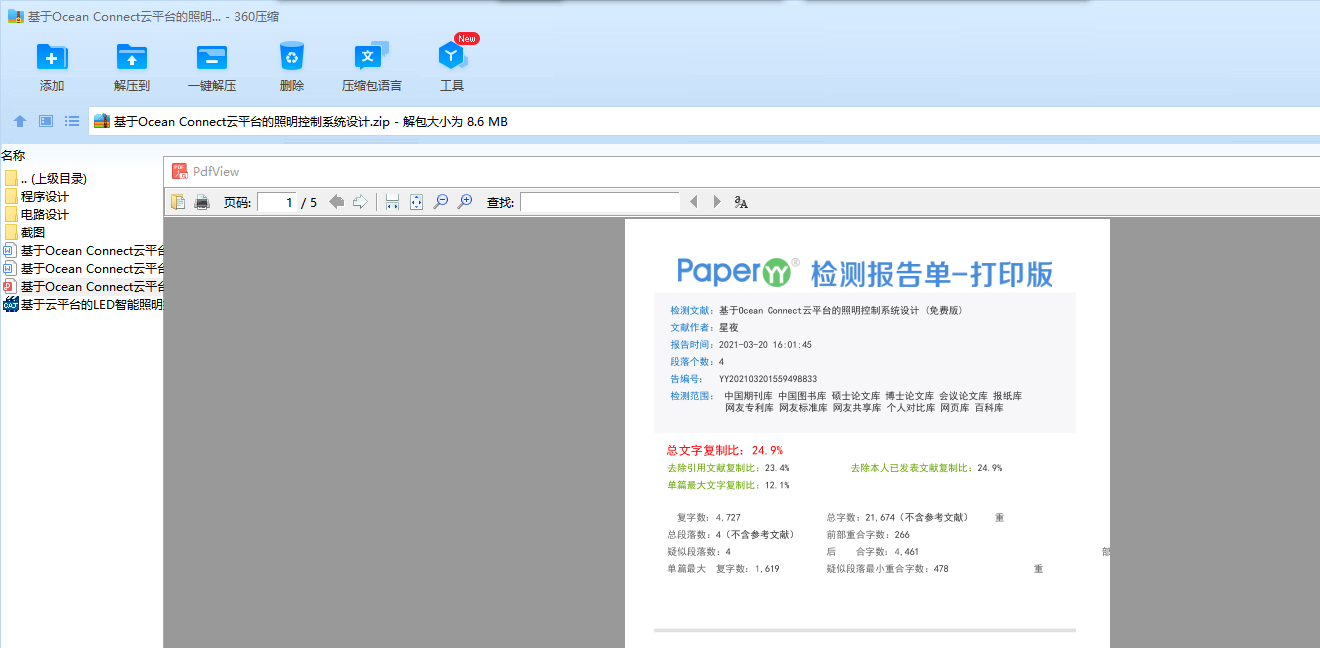Screen dimensions: 1320x648
Task: Print the PDF with the printer icon
Action: click(x=201, y=202)
